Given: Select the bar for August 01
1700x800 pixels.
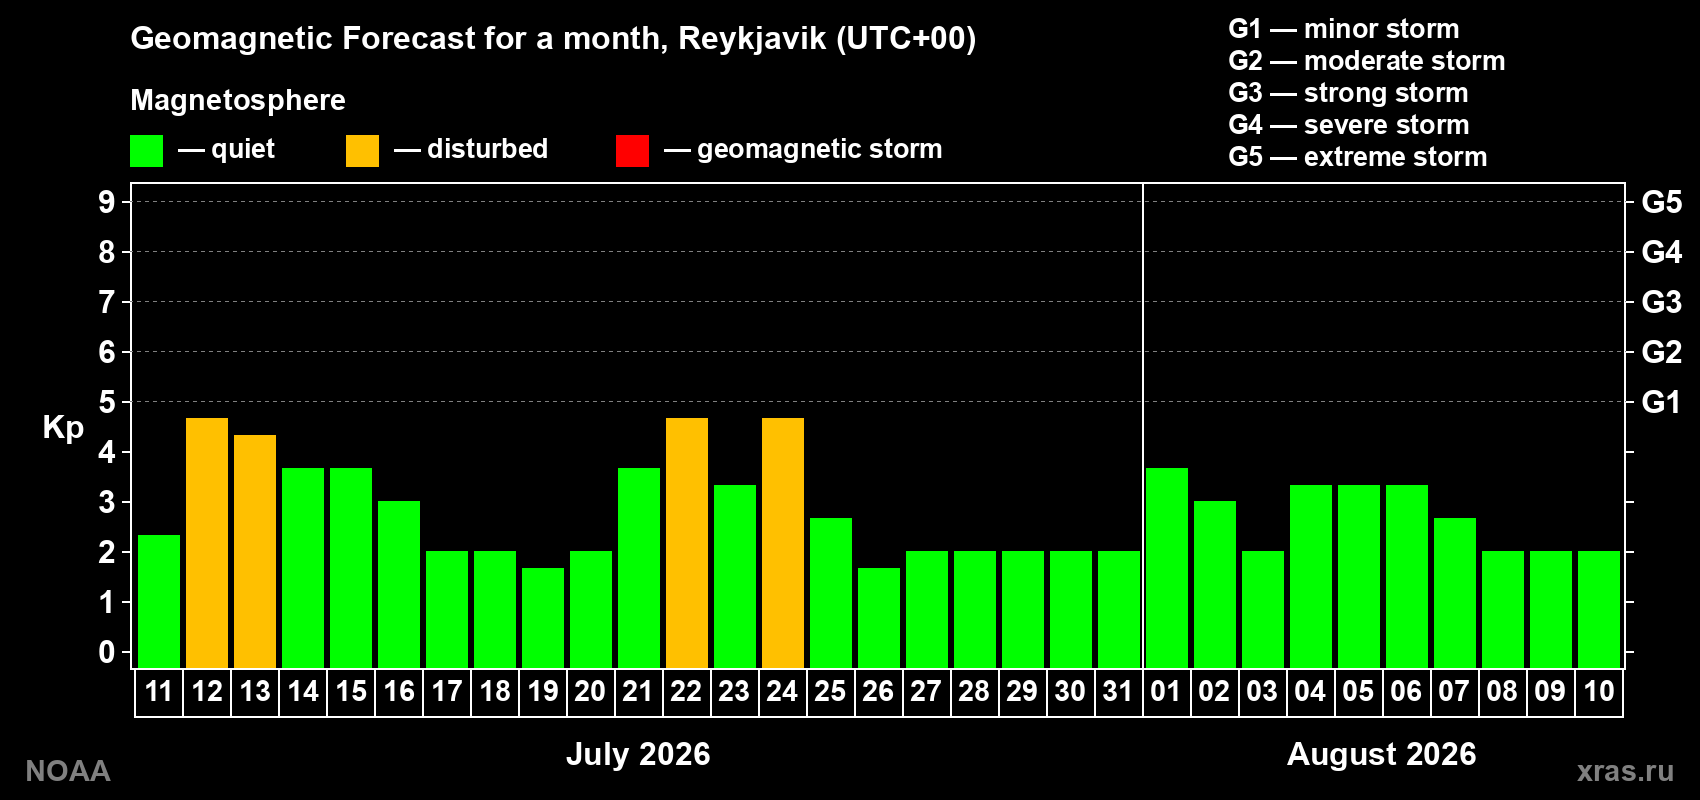Looking at the screenshot, I should coord(1167,568).
